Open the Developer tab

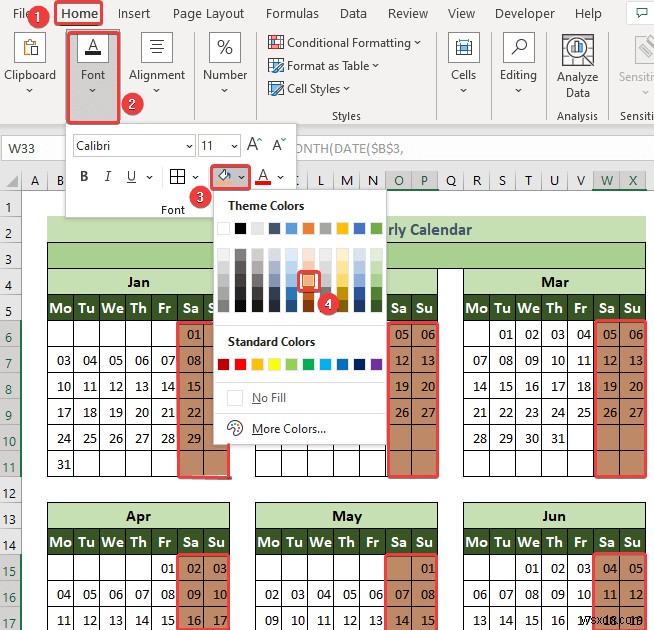click(x=524, y=13)
